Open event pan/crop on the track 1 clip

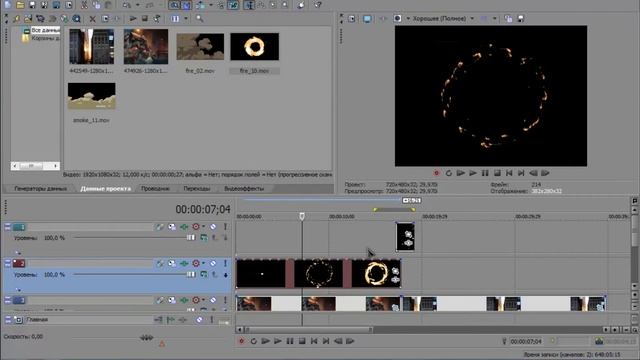click(x=409, y=234)
